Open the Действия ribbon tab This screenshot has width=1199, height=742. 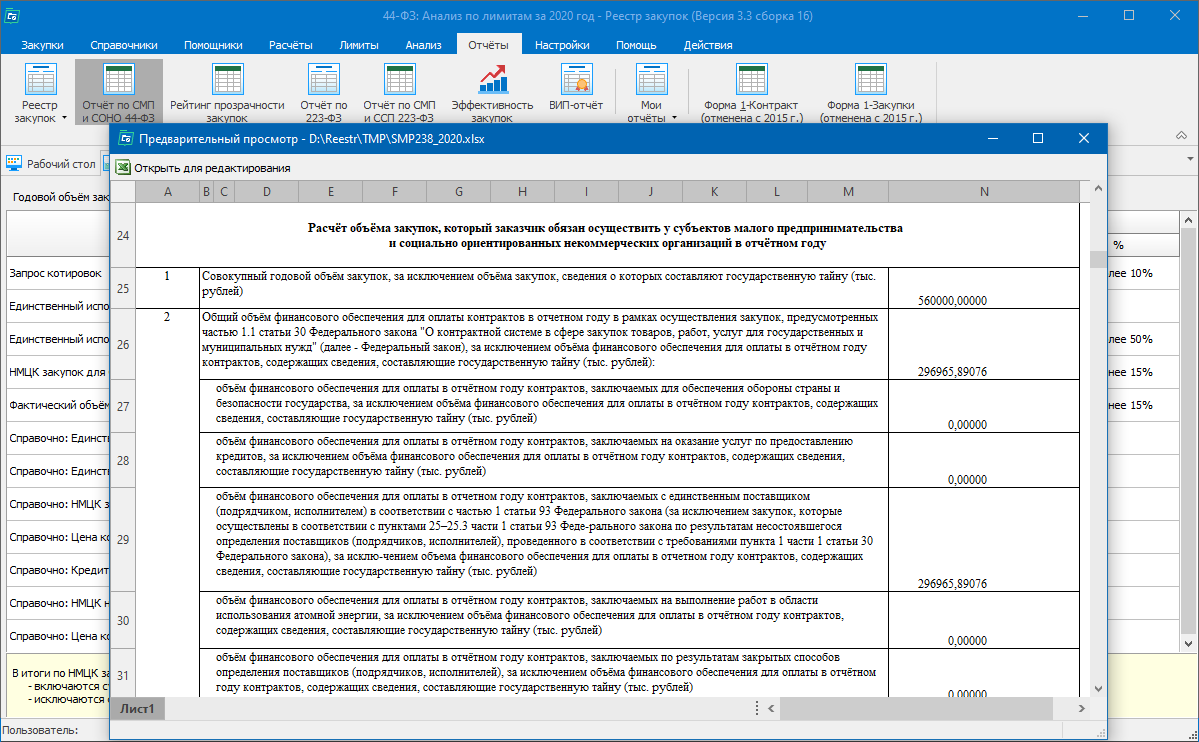708,45
